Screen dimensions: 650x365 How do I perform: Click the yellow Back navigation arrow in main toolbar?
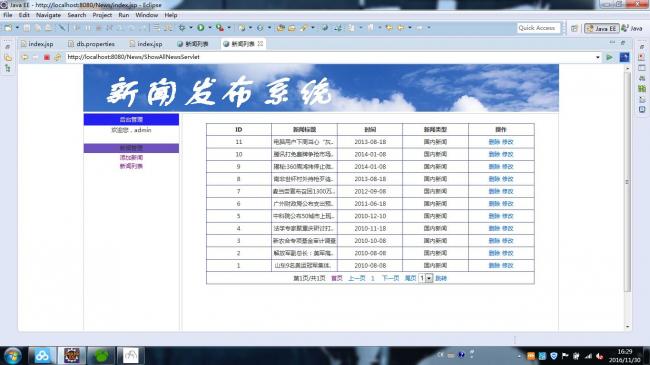click(x=389, y=28)
